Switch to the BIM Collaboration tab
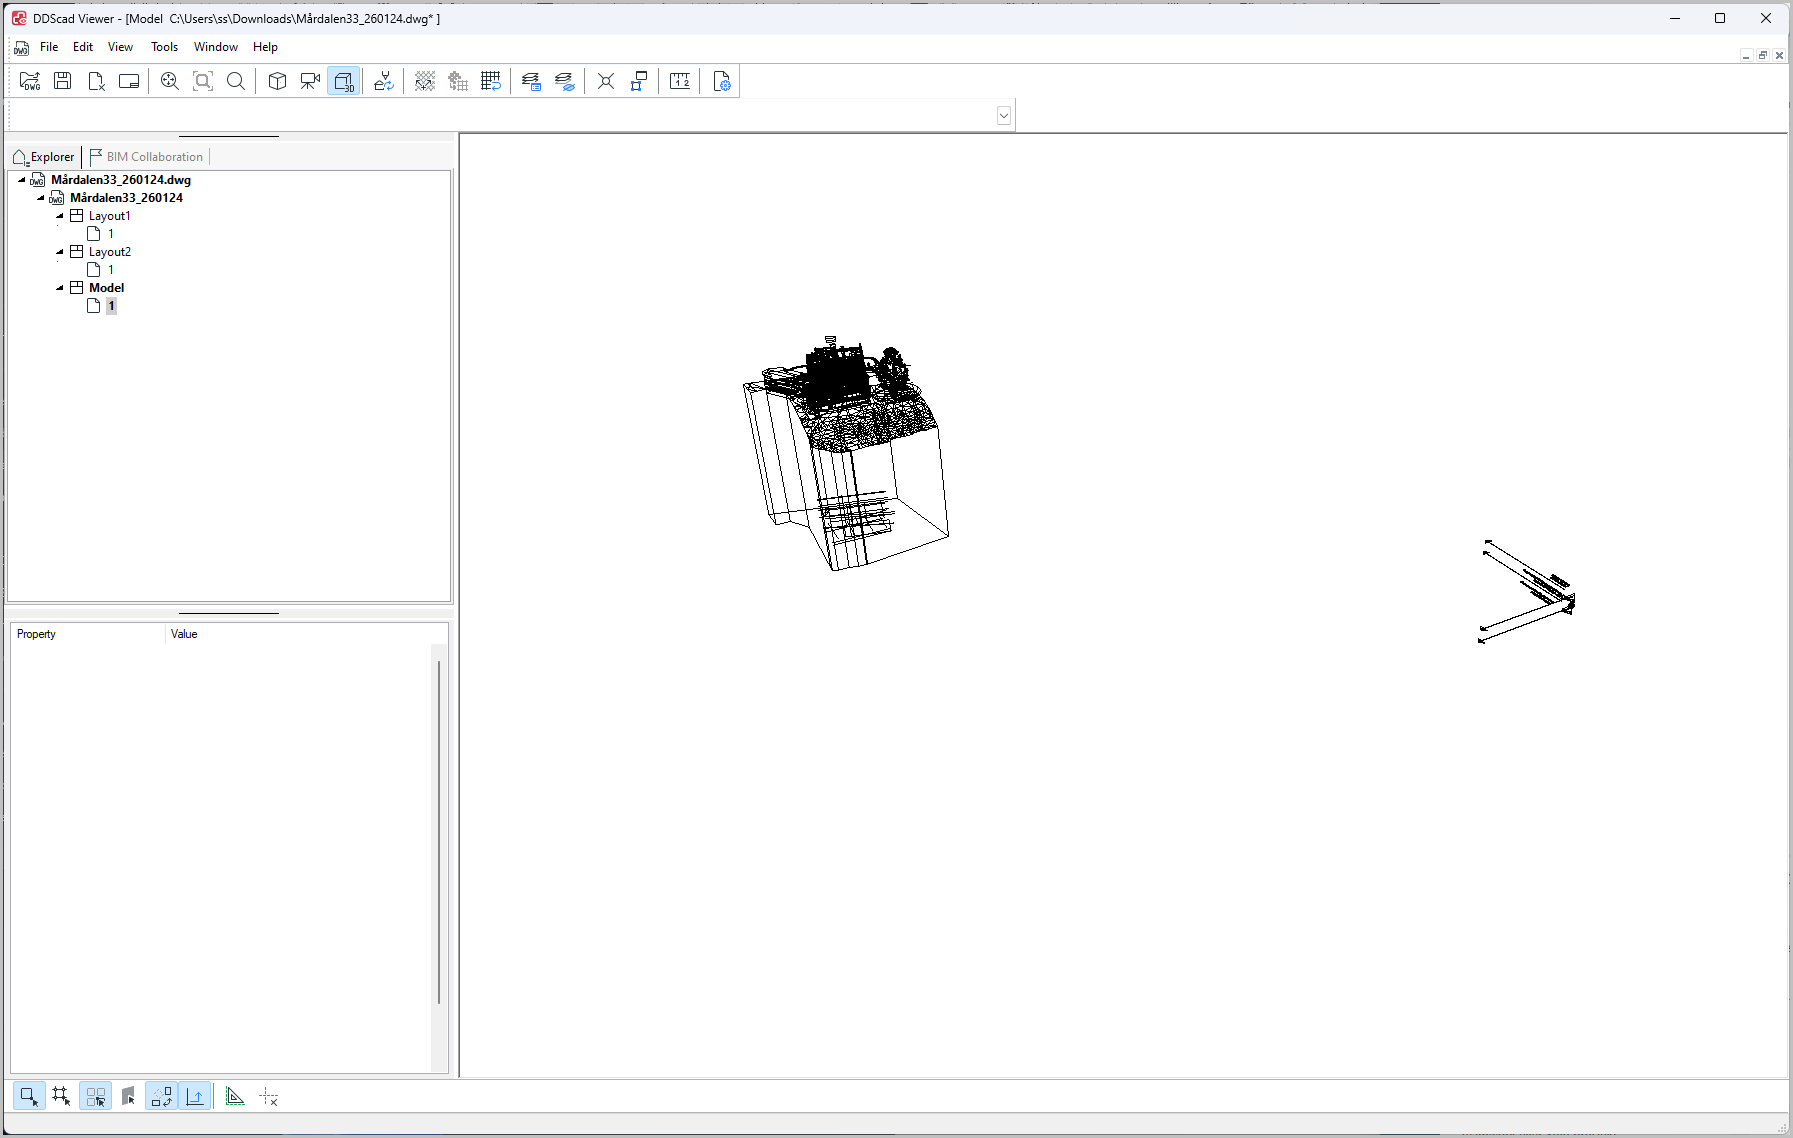The width and height of the screenshot is (1793, 1138). pyautogui.click(x=147, y=157)
